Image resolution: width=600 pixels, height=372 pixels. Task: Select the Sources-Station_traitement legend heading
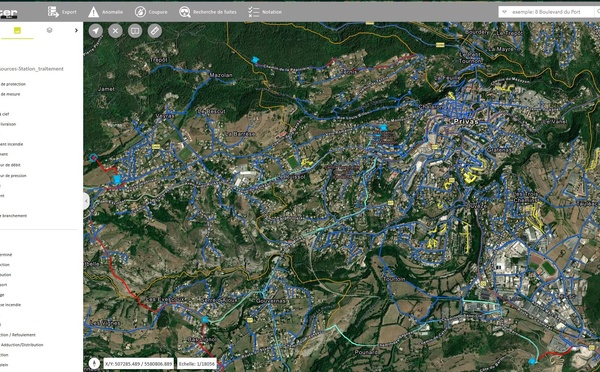point(31,69)
